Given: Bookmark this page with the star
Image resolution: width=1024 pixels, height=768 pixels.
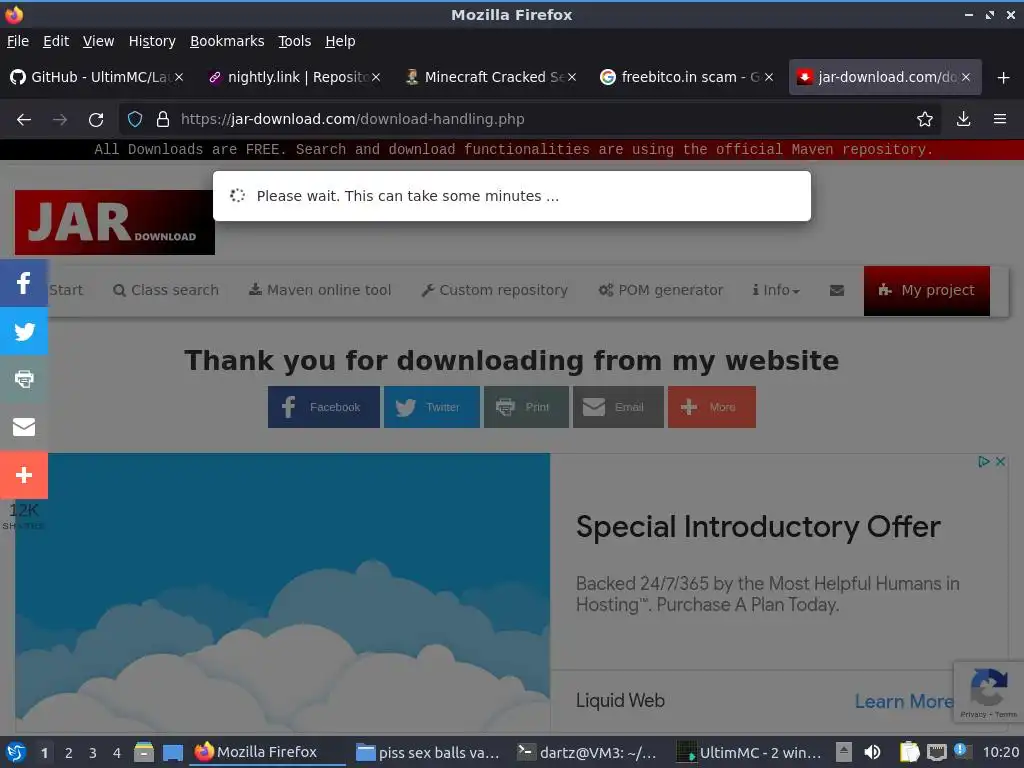Looking at the screenshot, I should 924,119.
